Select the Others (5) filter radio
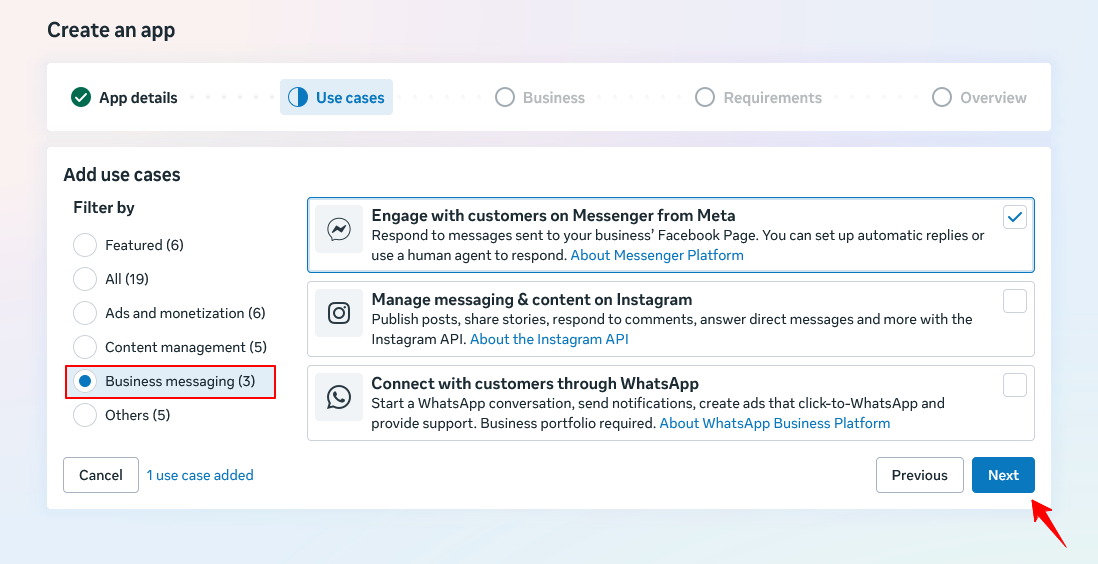The width and height of the screenshot is (1098, 564). click(85, 415)
